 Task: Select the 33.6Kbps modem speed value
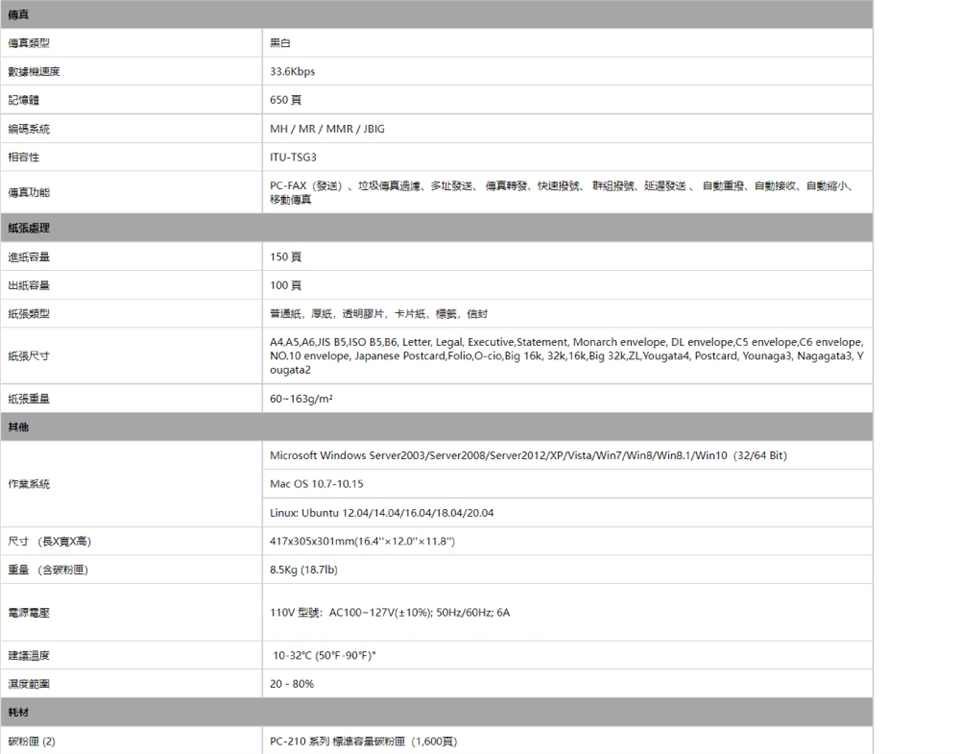(x=293, y=72)
